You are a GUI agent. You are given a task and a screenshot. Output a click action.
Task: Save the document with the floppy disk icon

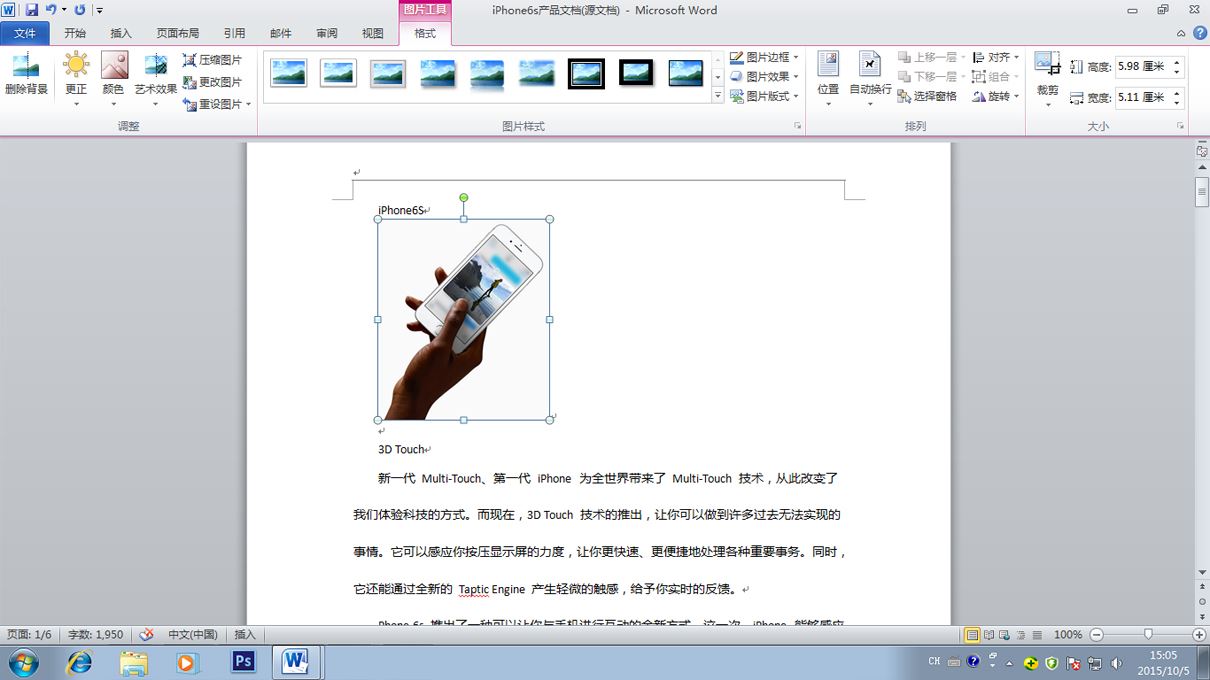[31, 10]
